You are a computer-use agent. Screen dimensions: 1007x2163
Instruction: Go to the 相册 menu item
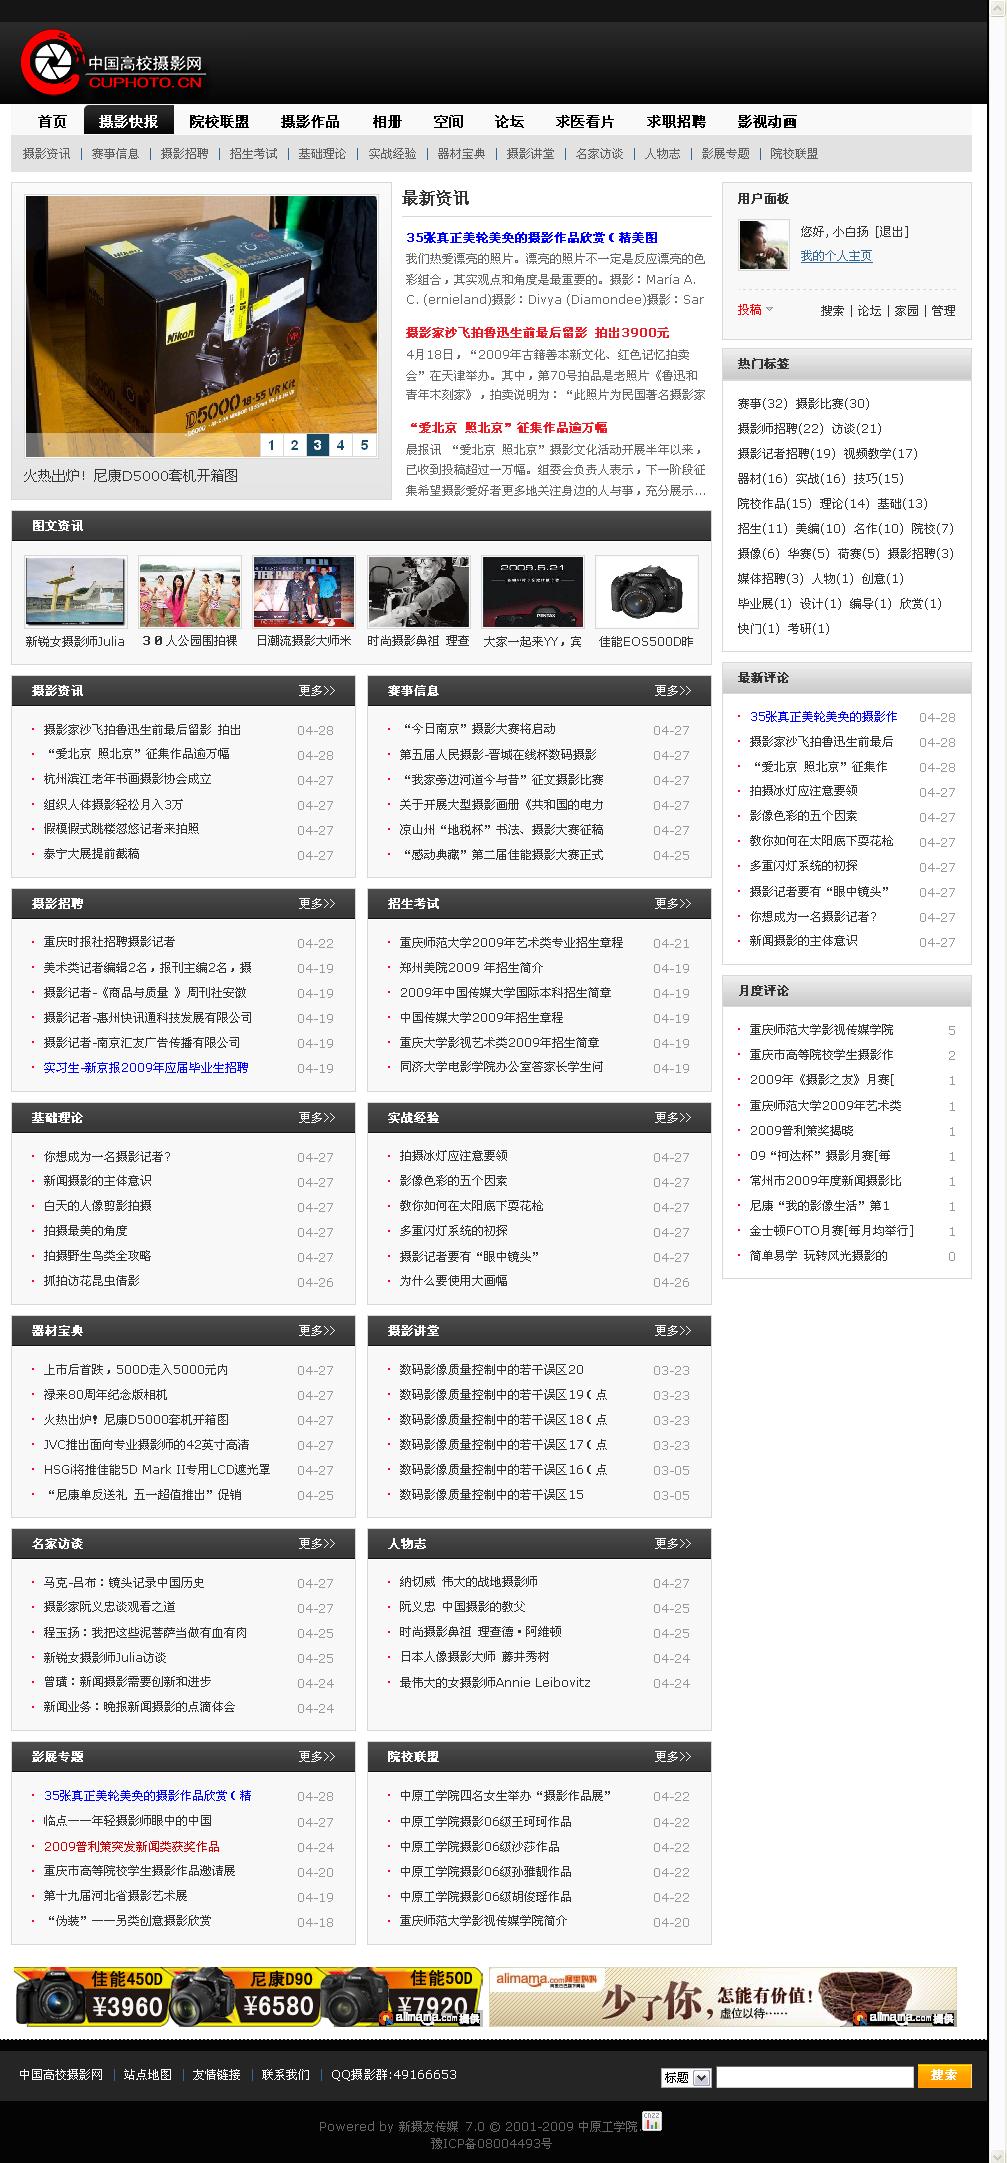pyautogui.click(x=387, y=121)
